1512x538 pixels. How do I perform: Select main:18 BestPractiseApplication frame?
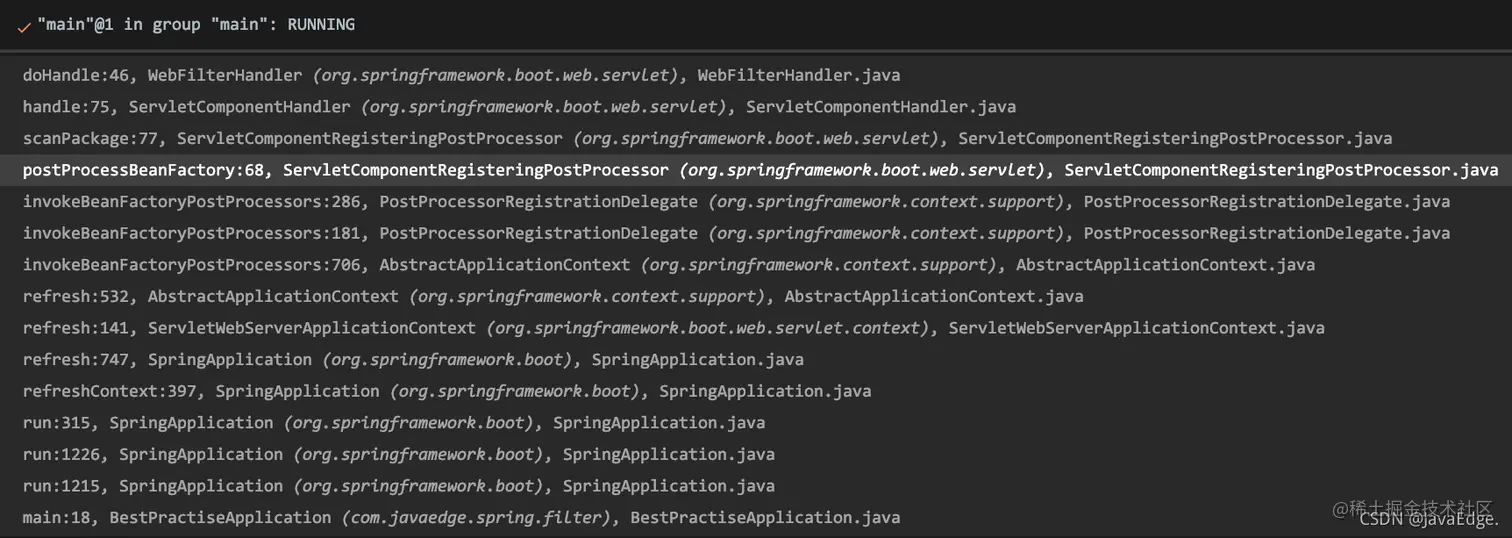pos(756,518)
